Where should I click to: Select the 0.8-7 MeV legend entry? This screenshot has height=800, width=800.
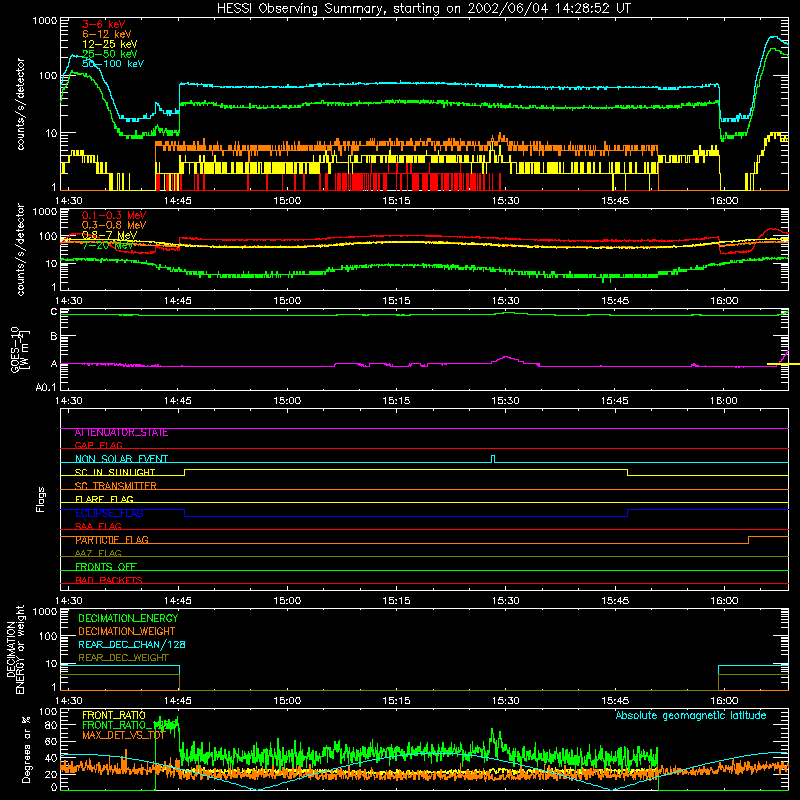109,235
